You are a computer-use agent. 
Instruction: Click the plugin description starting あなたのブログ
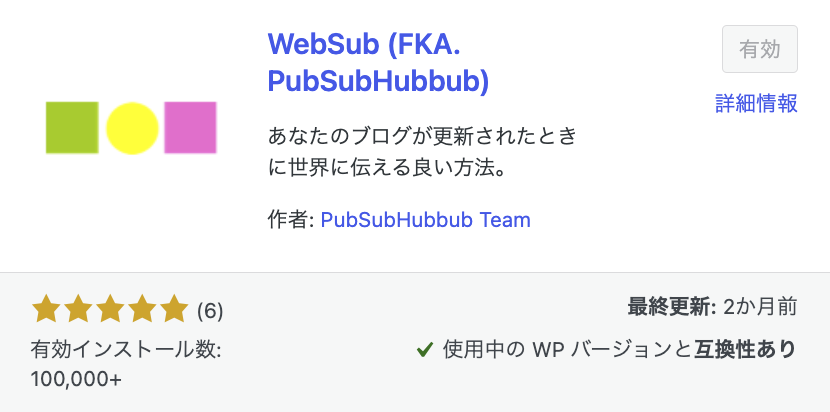pyautogui.click(x=422, y=153)
